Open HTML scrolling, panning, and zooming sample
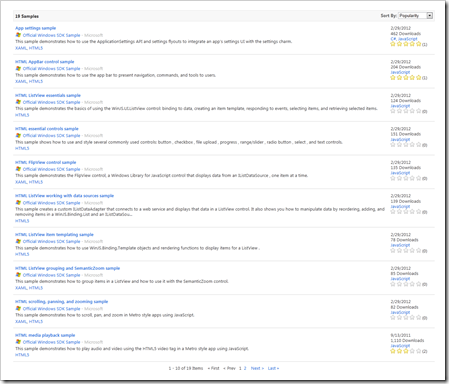The height and width of the screenshot is (384, 449). tap(61, 302)
